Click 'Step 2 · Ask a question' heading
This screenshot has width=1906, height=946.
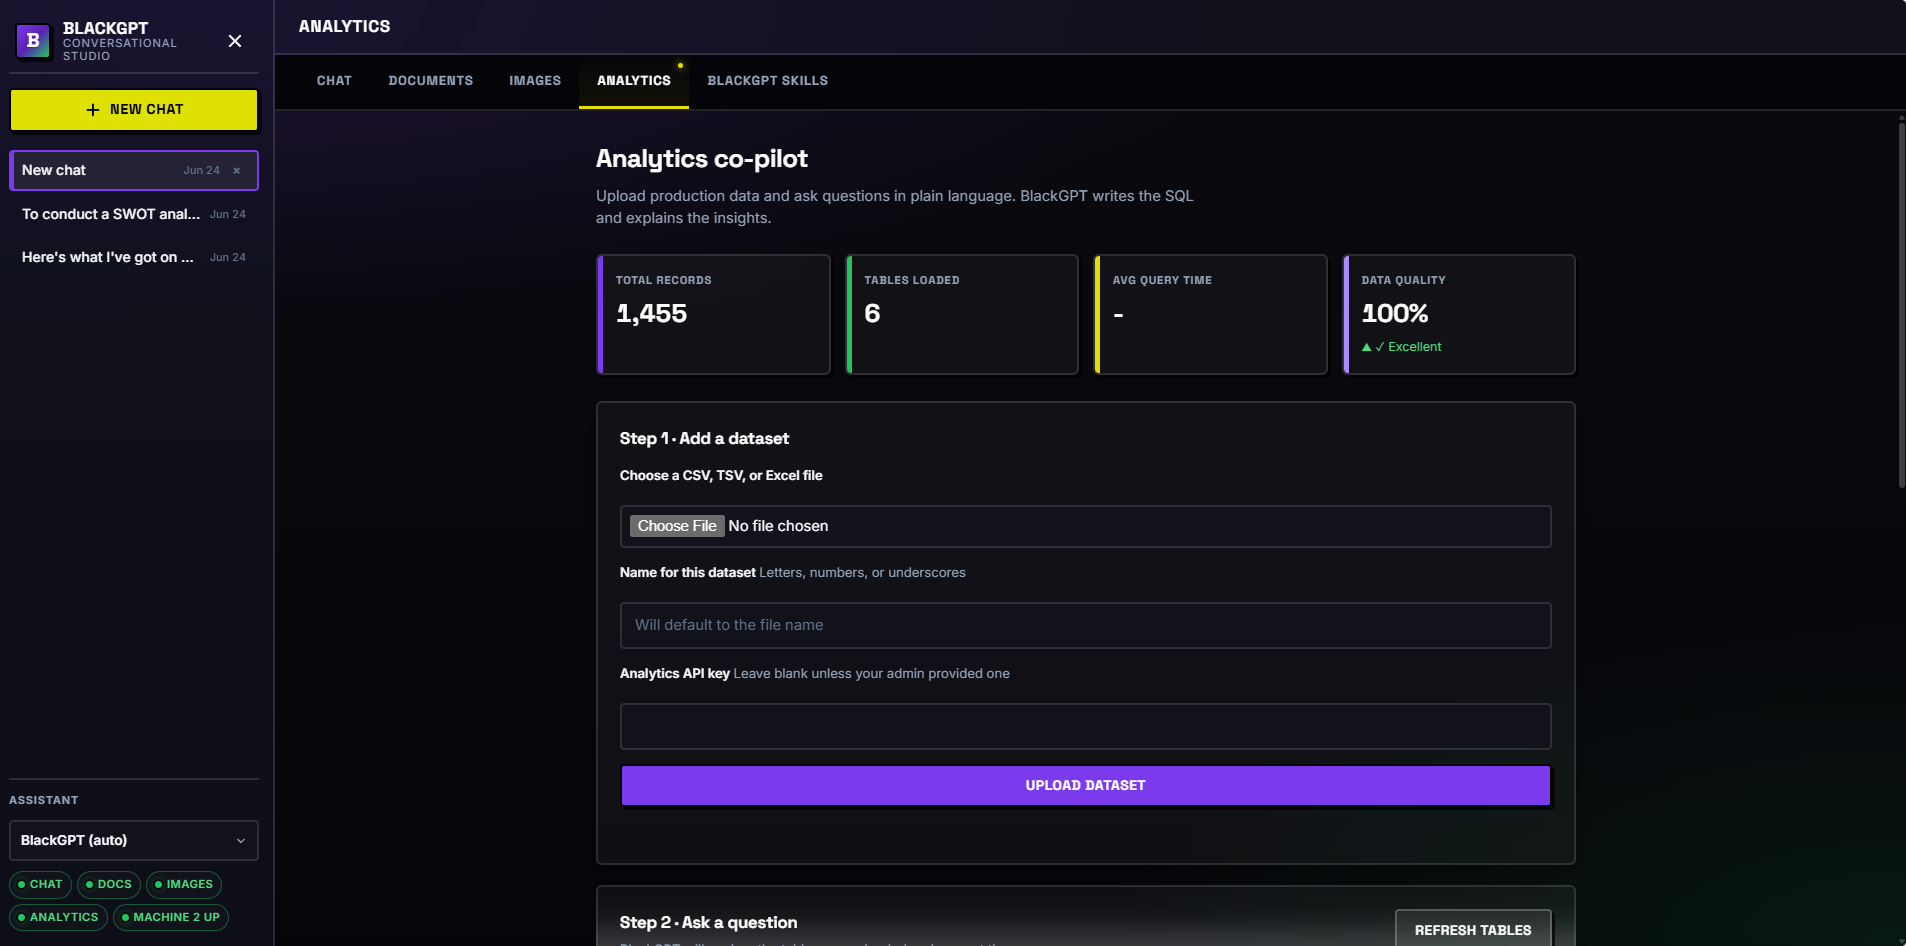pyautogui.click(x=708, y=923)
